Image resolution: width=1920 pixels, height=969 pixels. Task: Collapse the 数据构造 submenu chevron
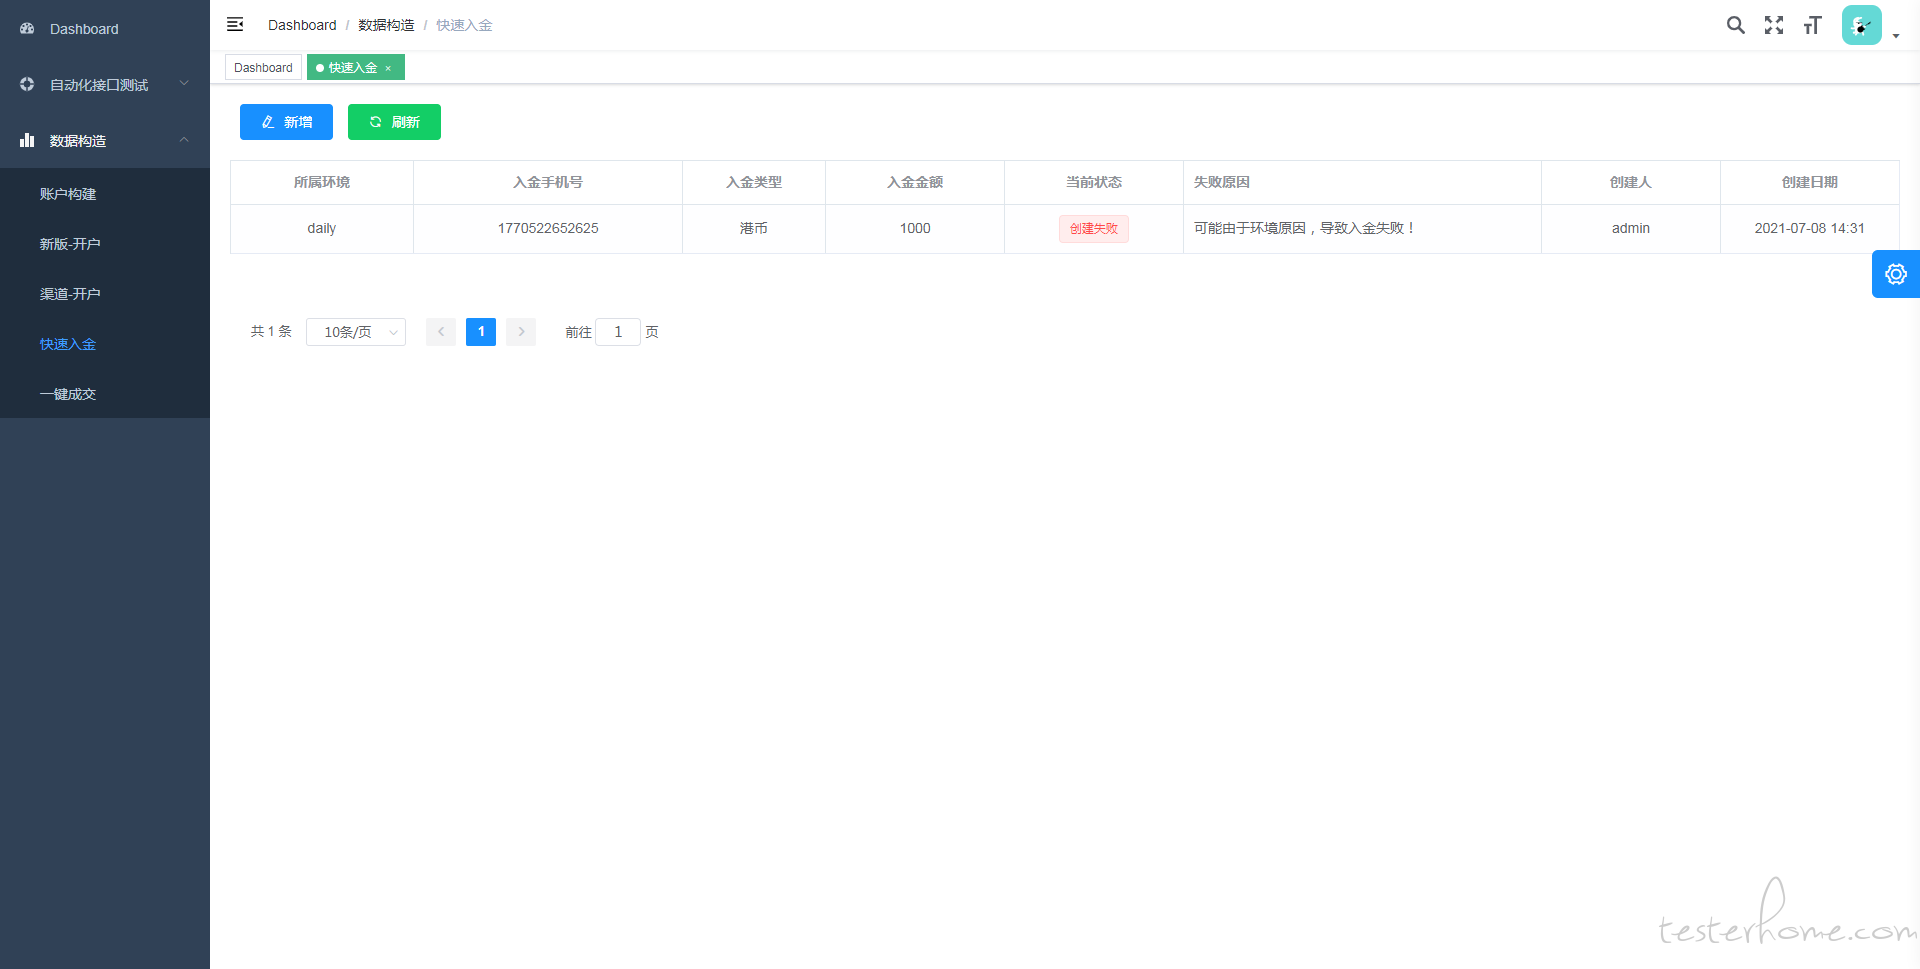point(184,139)
